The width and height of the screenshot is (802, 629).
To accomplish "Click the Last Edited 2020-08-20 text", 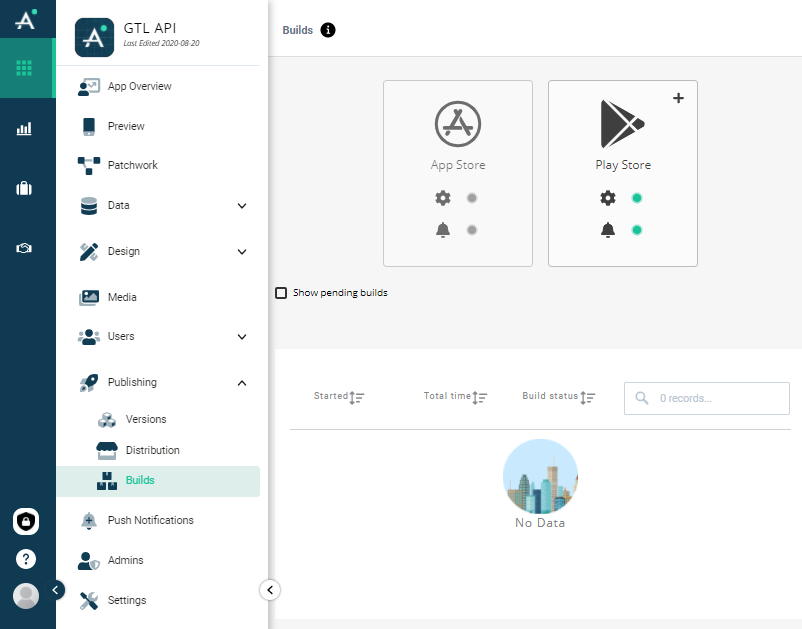I will (x=162, y=43).
